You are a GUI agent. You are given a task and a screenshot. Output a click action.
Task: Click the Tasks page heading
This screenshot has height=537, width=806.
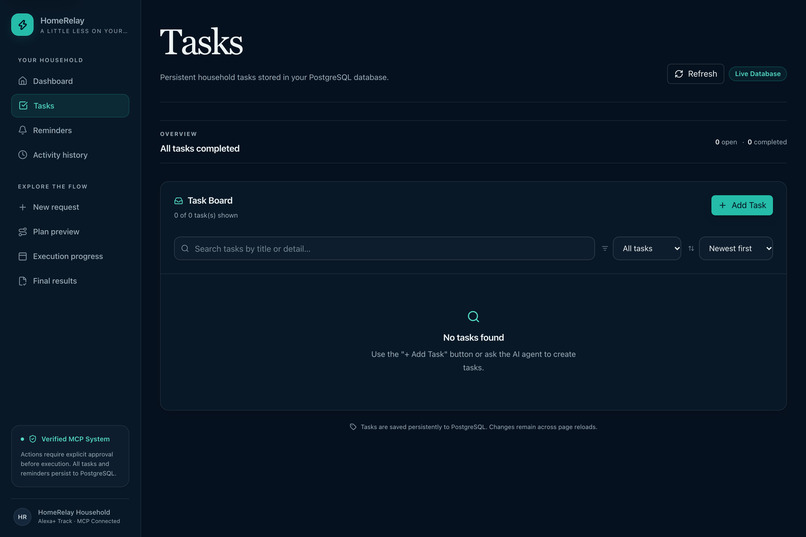click(x=202, y=42)
